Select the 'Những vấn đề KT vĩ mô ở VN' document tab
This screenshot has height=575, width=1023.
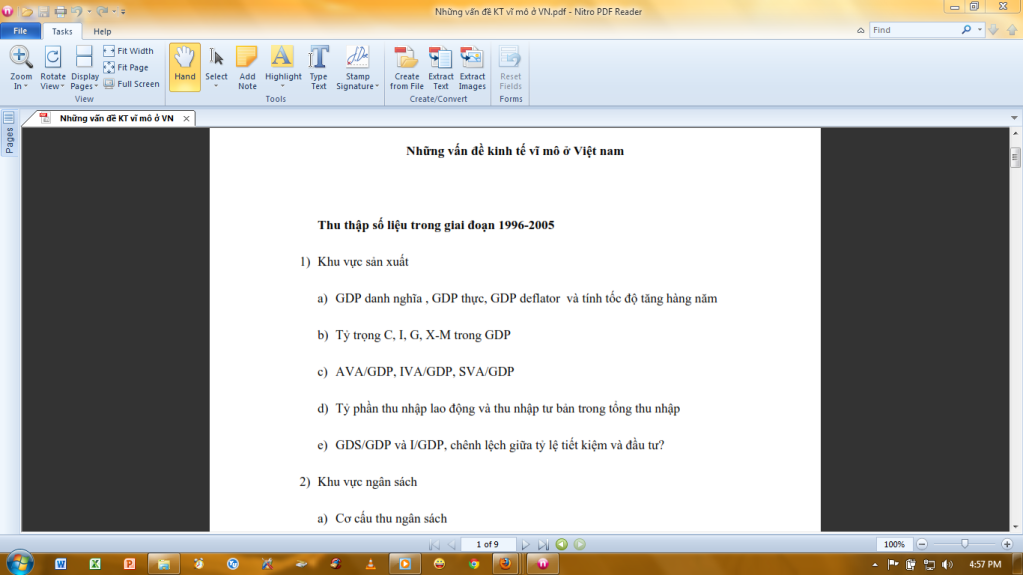[116, 118]
